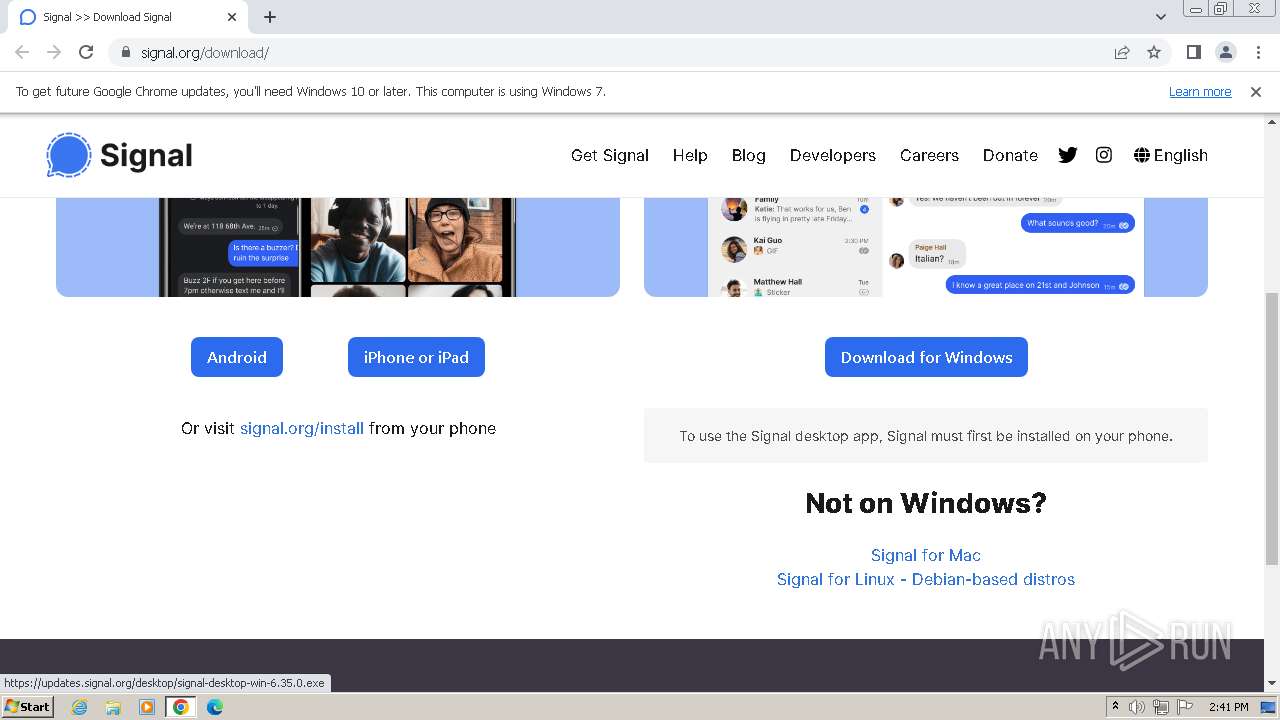This screenshot has height=720, width=1280.
Task: Close the Download Signal tab
Action: tap(232, 17)
